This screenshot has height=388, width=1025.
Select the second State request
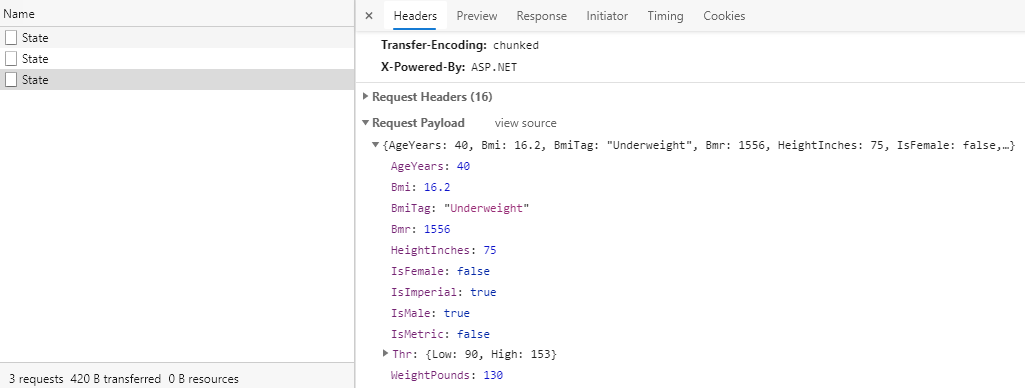click(x=176, y=59)
